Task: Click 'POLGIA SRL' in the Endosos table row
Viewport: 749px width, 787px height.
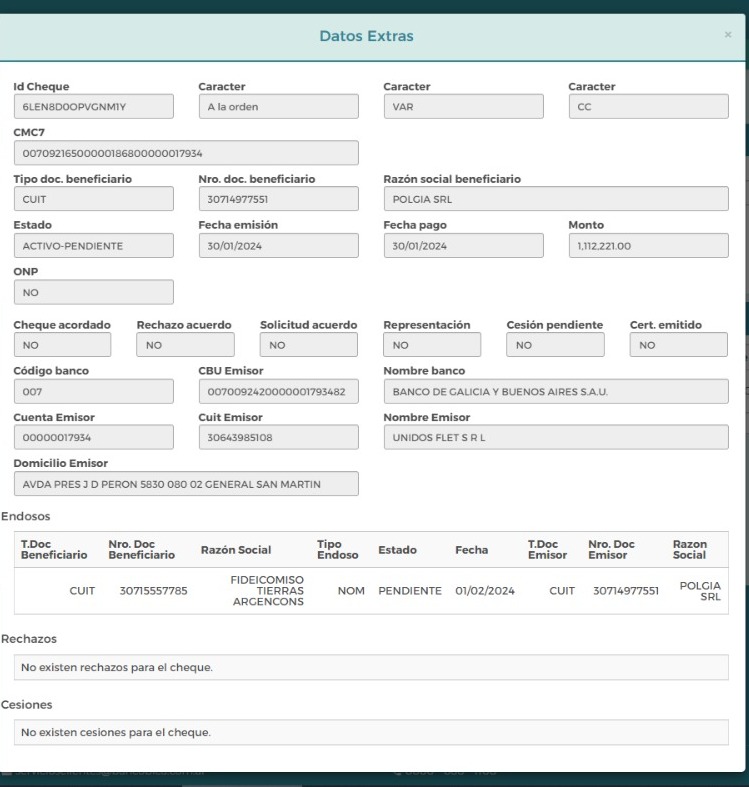Action: pyautogui.click(x=700, y=591)
